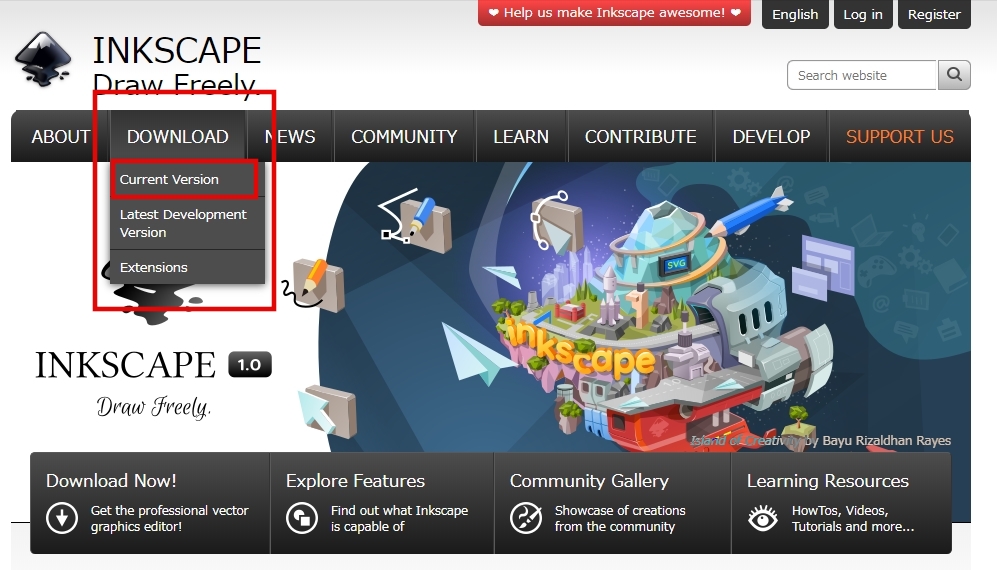Open the CONTRIBUTE menu
The width and height of the screenshot is (997, 570).
640,137
